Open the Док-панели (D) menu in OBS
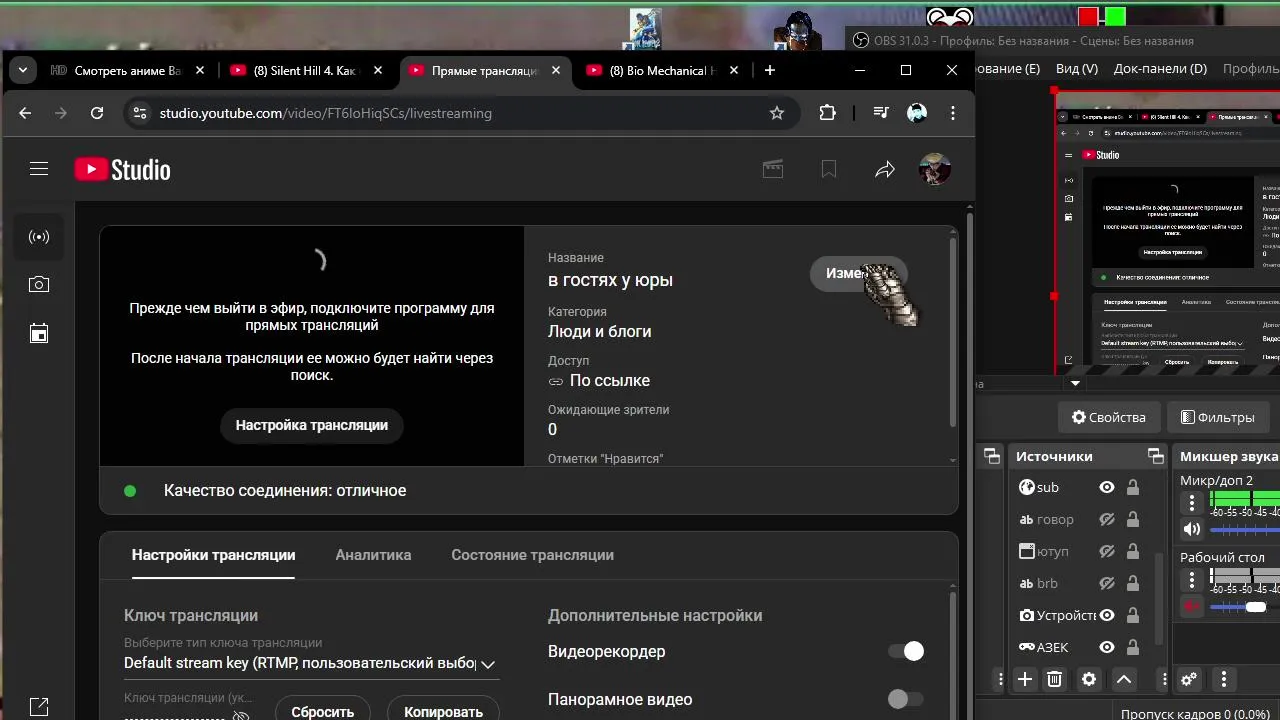This screenshot has height=720, width=1280. pyautogui.click(x=1160, y=69)
